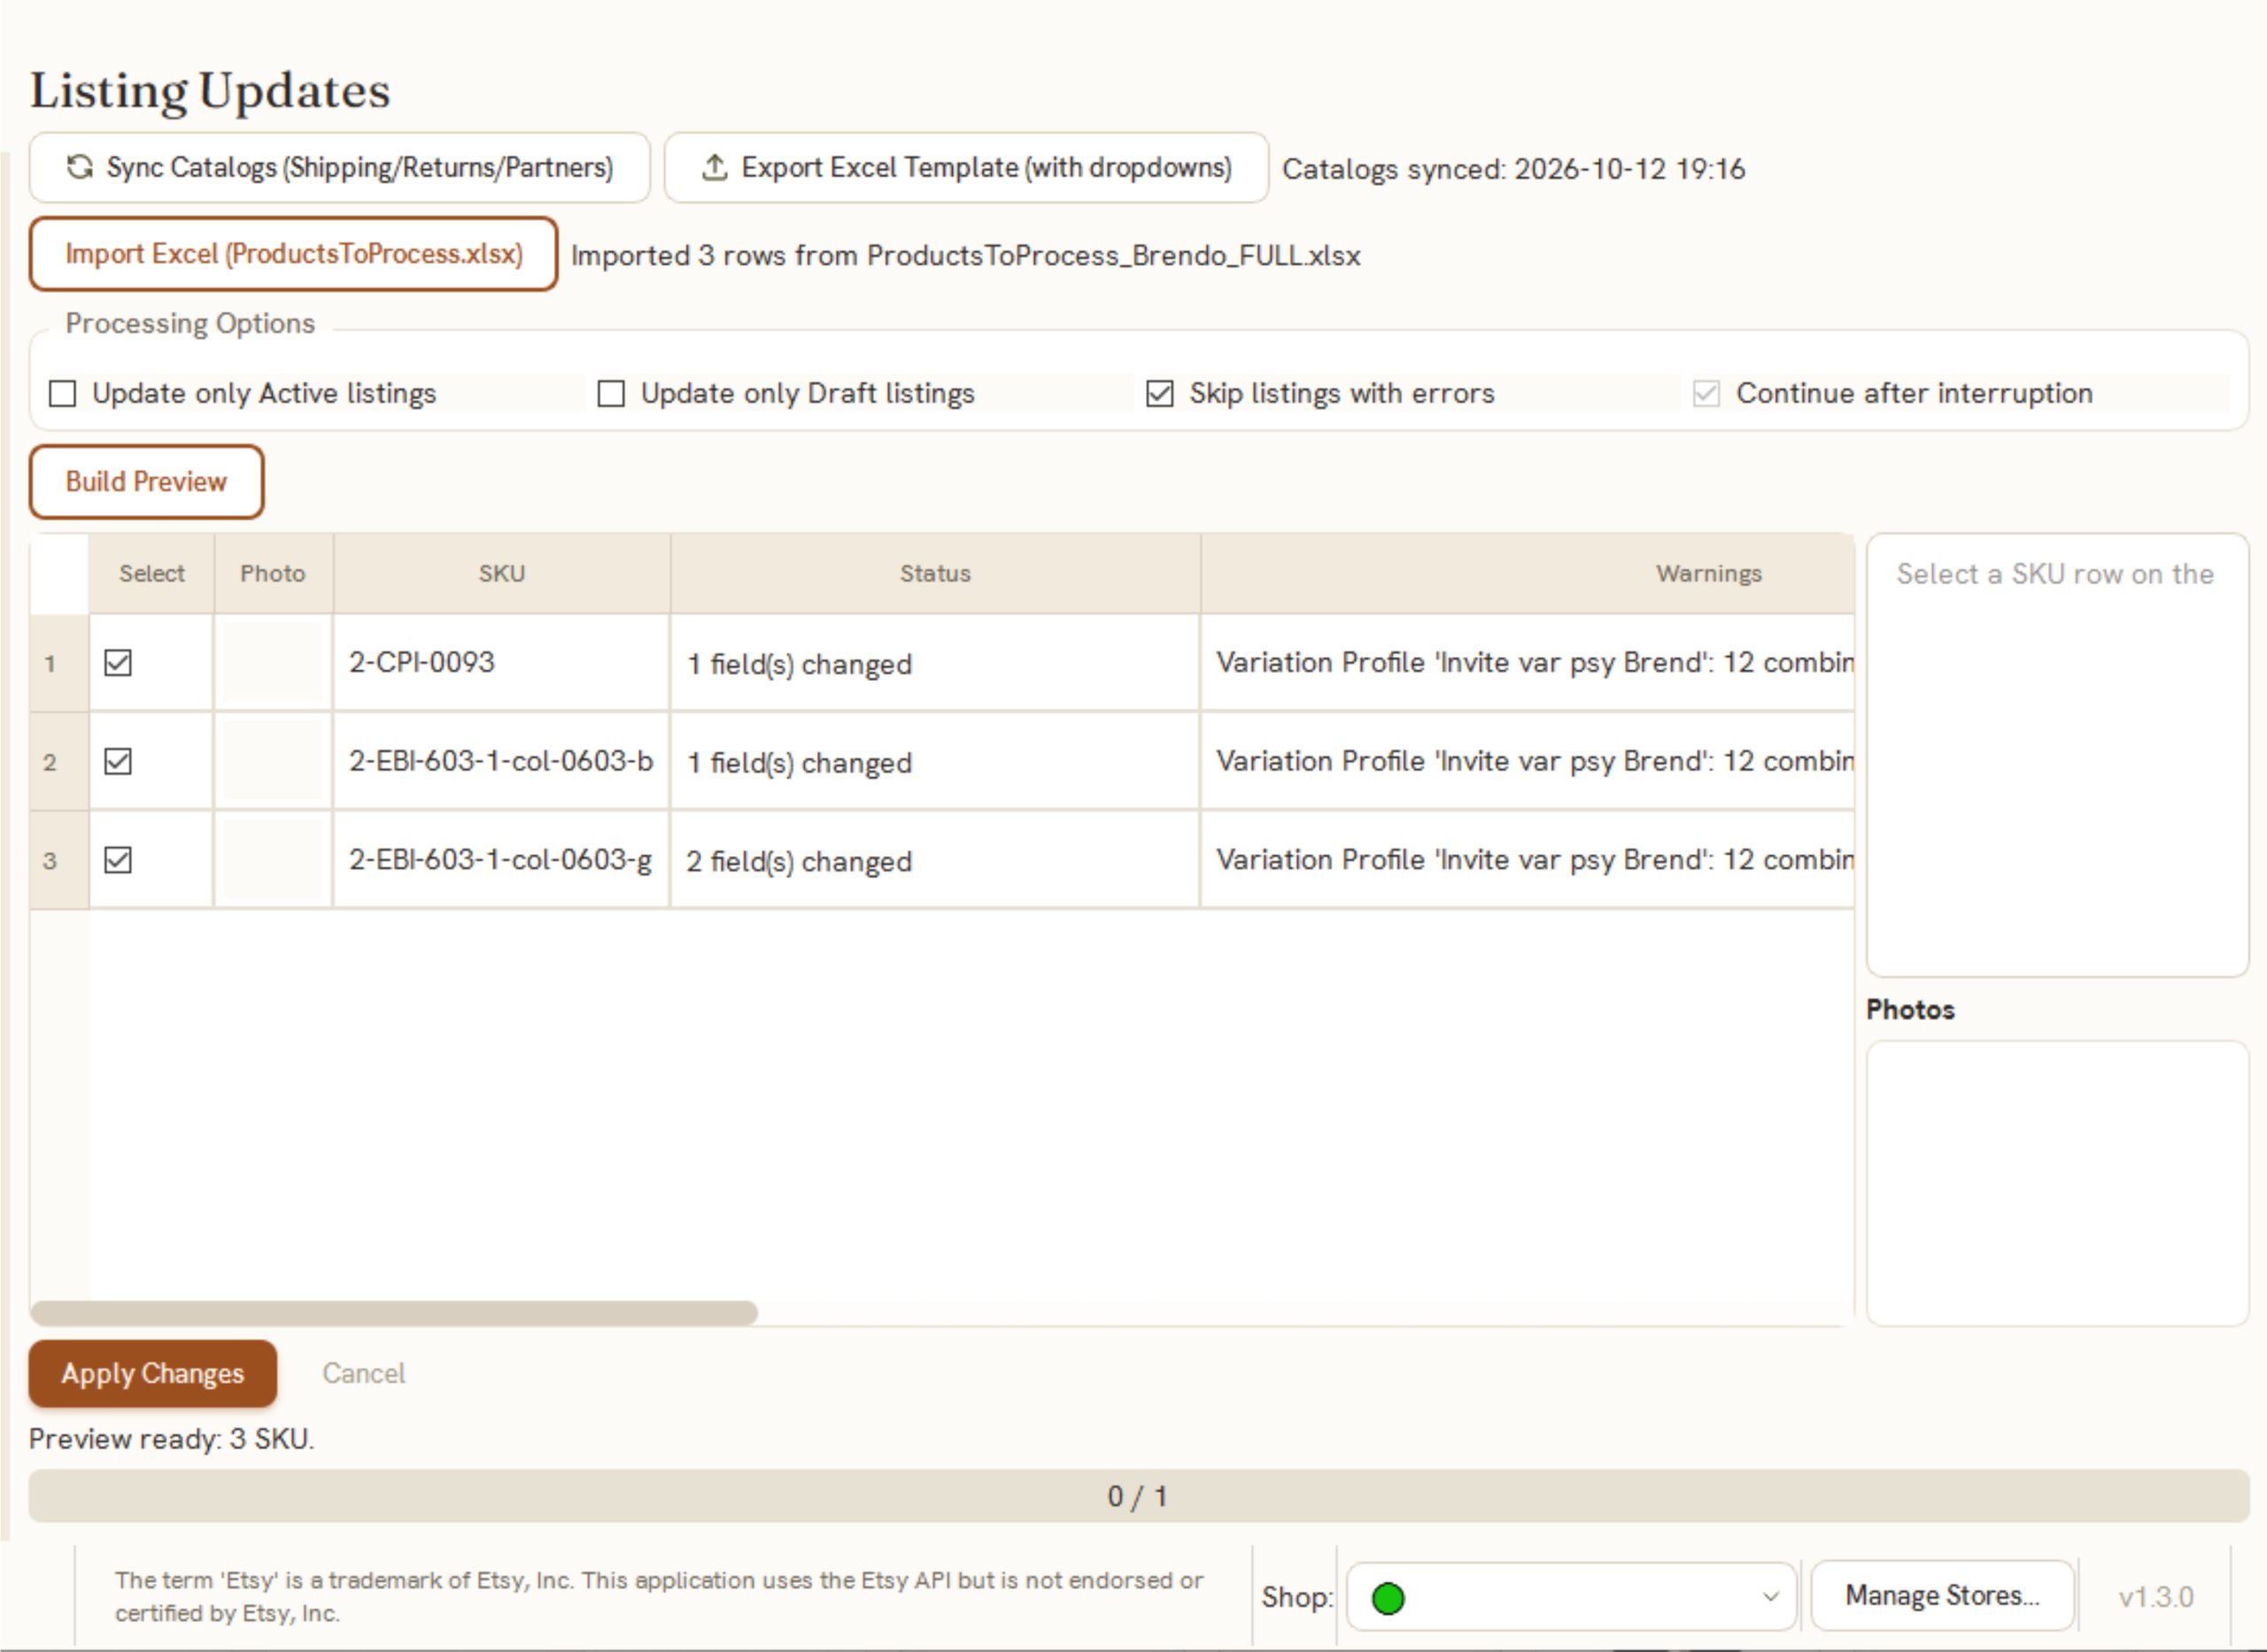
Task: Click the warnings cell for 2-CPI-0093
Action: click(1528, 663)
